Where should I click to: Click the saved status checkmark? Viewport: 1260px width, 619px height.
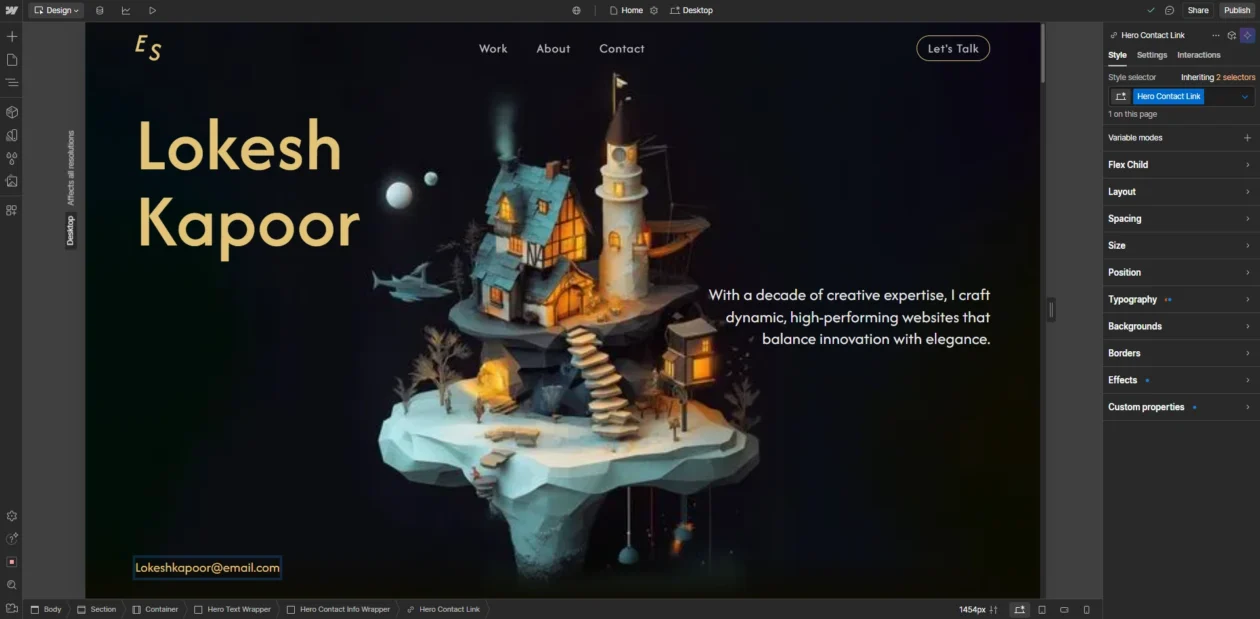coord(1151,10)
